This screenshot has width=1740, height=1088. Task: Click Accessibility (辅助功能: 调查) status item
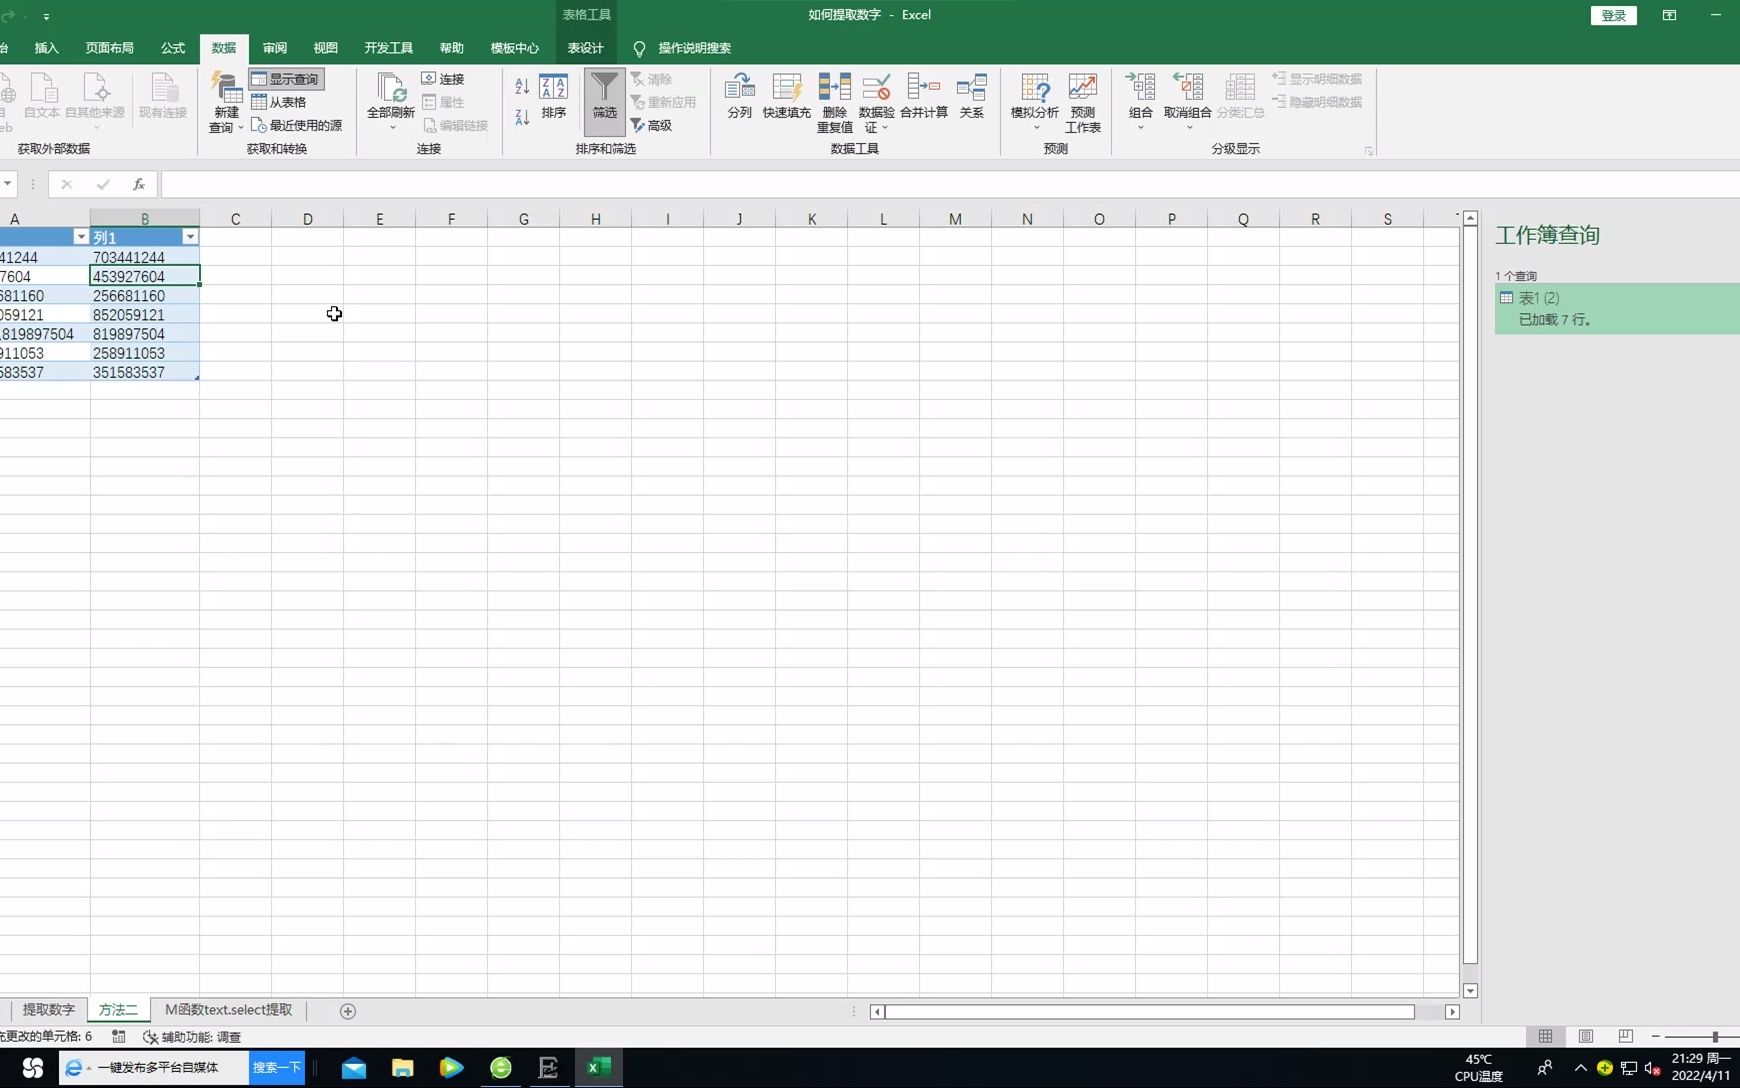192,1037
